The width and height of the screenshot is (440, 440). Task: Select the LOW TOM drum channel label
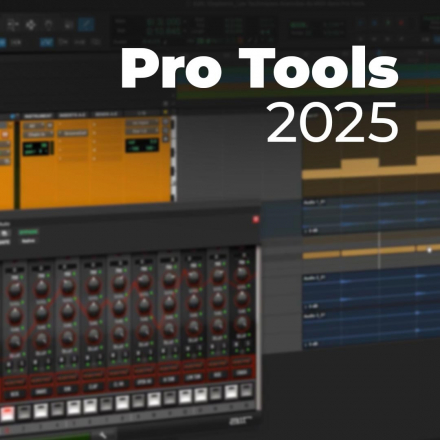click(193, 377)
